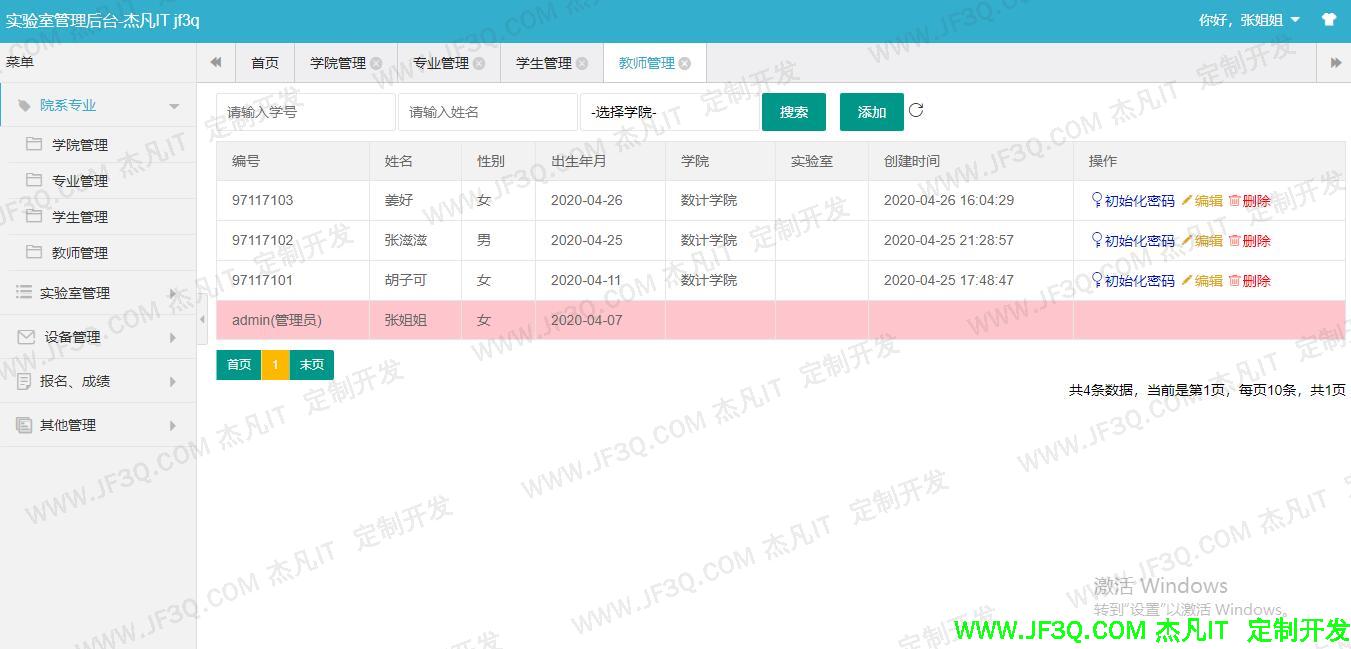The height and width of the screenshot is (649, 1351).
Task: Click the refresh icon beside 添加 button
Action: [x=916, y=112]
